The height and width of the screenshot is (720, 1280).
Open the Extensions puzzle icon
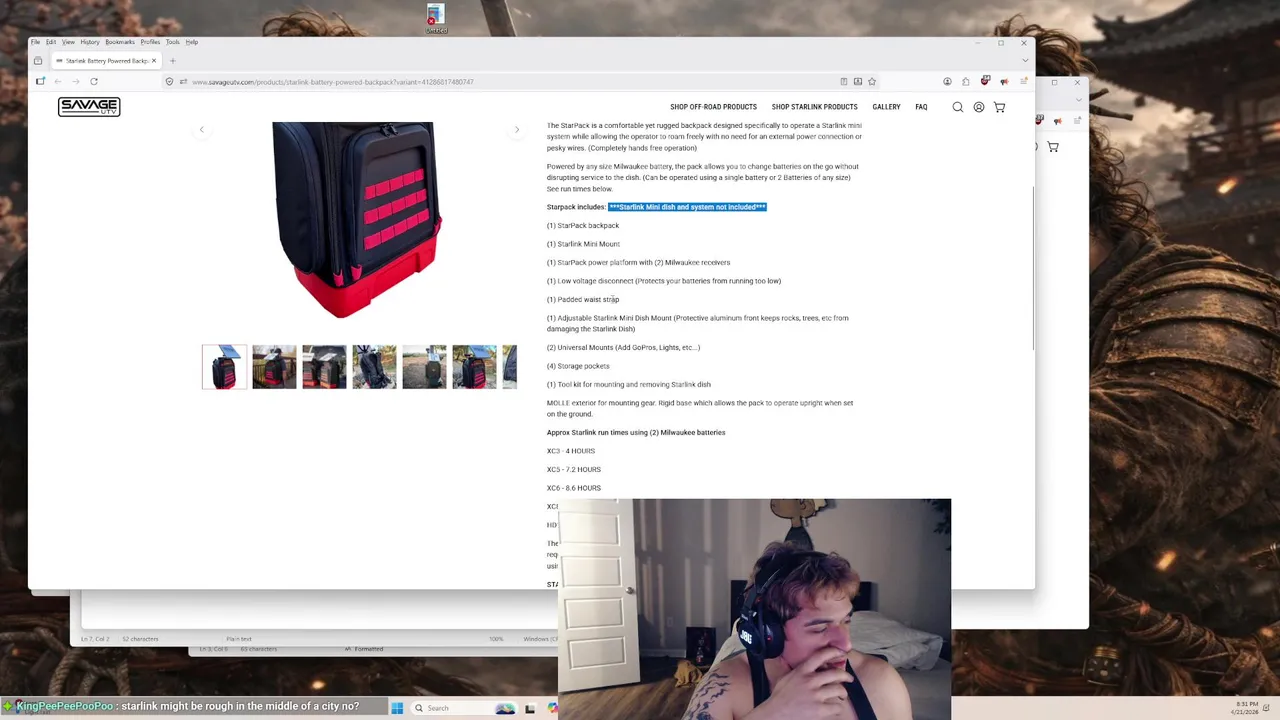(x=966, y=82)
